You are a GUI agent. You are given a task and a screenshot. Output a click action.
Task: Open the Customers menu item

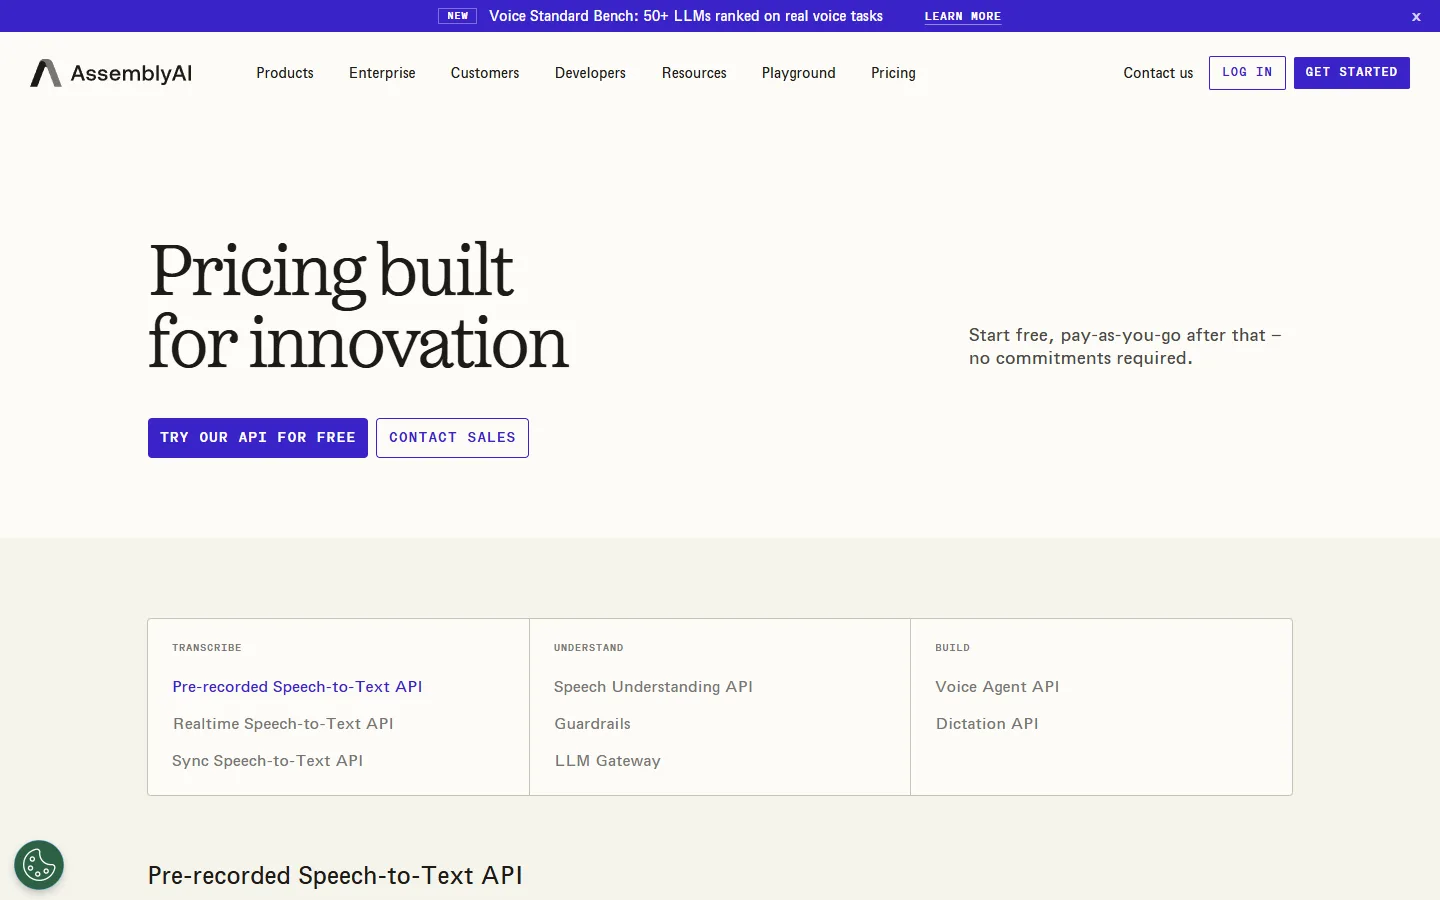pyautogui.click(x=485, y=73)
